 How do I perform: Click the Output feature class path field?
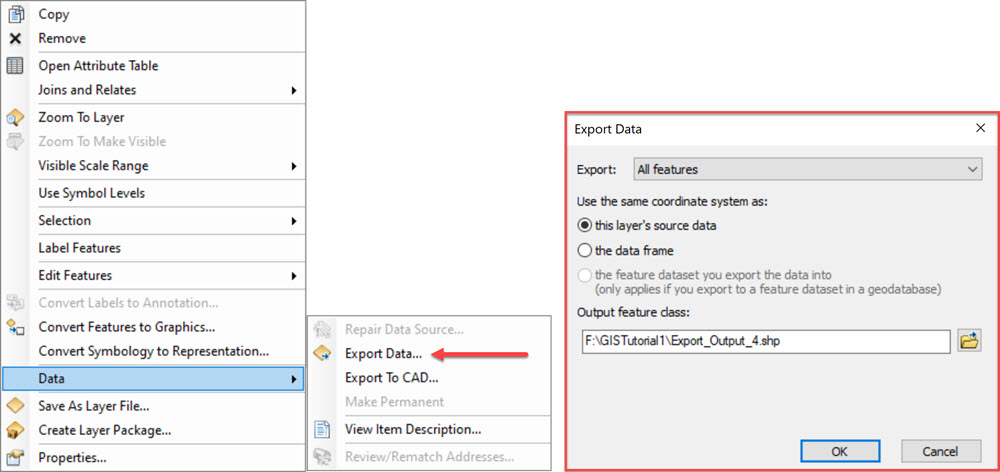(x=766, y=341)
